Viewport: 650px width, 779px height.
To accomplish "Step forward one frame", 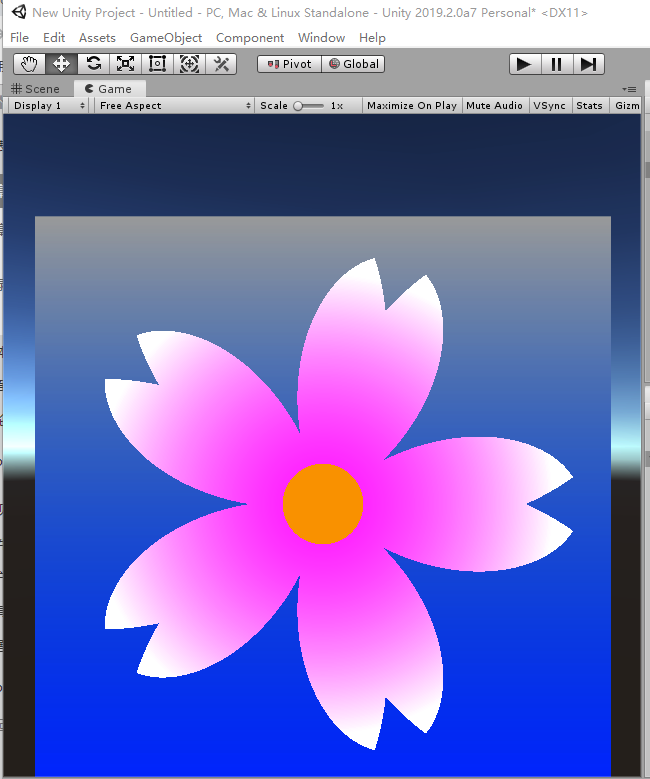I will pyautogui.click(x=588, y=64).
